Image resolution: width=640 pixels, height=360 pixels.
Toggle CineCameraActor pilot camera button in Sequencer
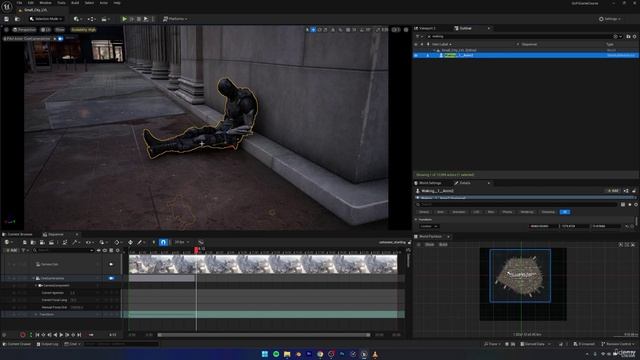tap(111, 278)
